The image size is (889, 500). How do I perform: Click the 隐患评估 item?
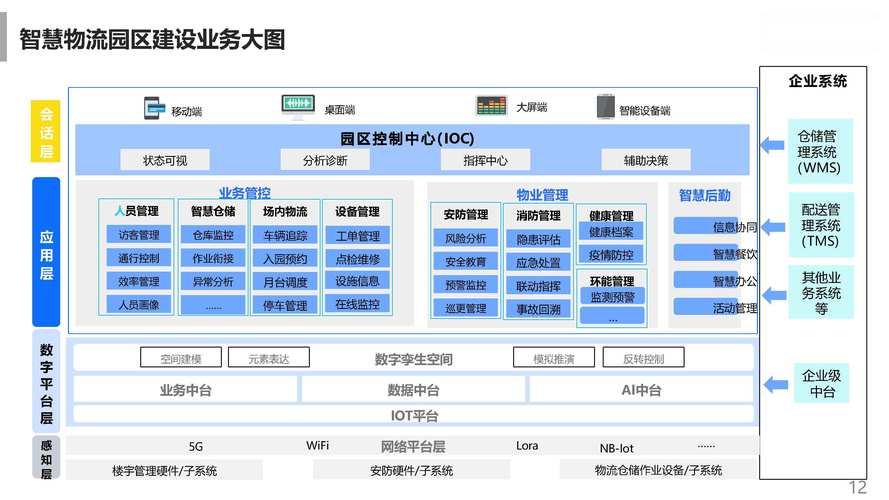tap(538, 240)
